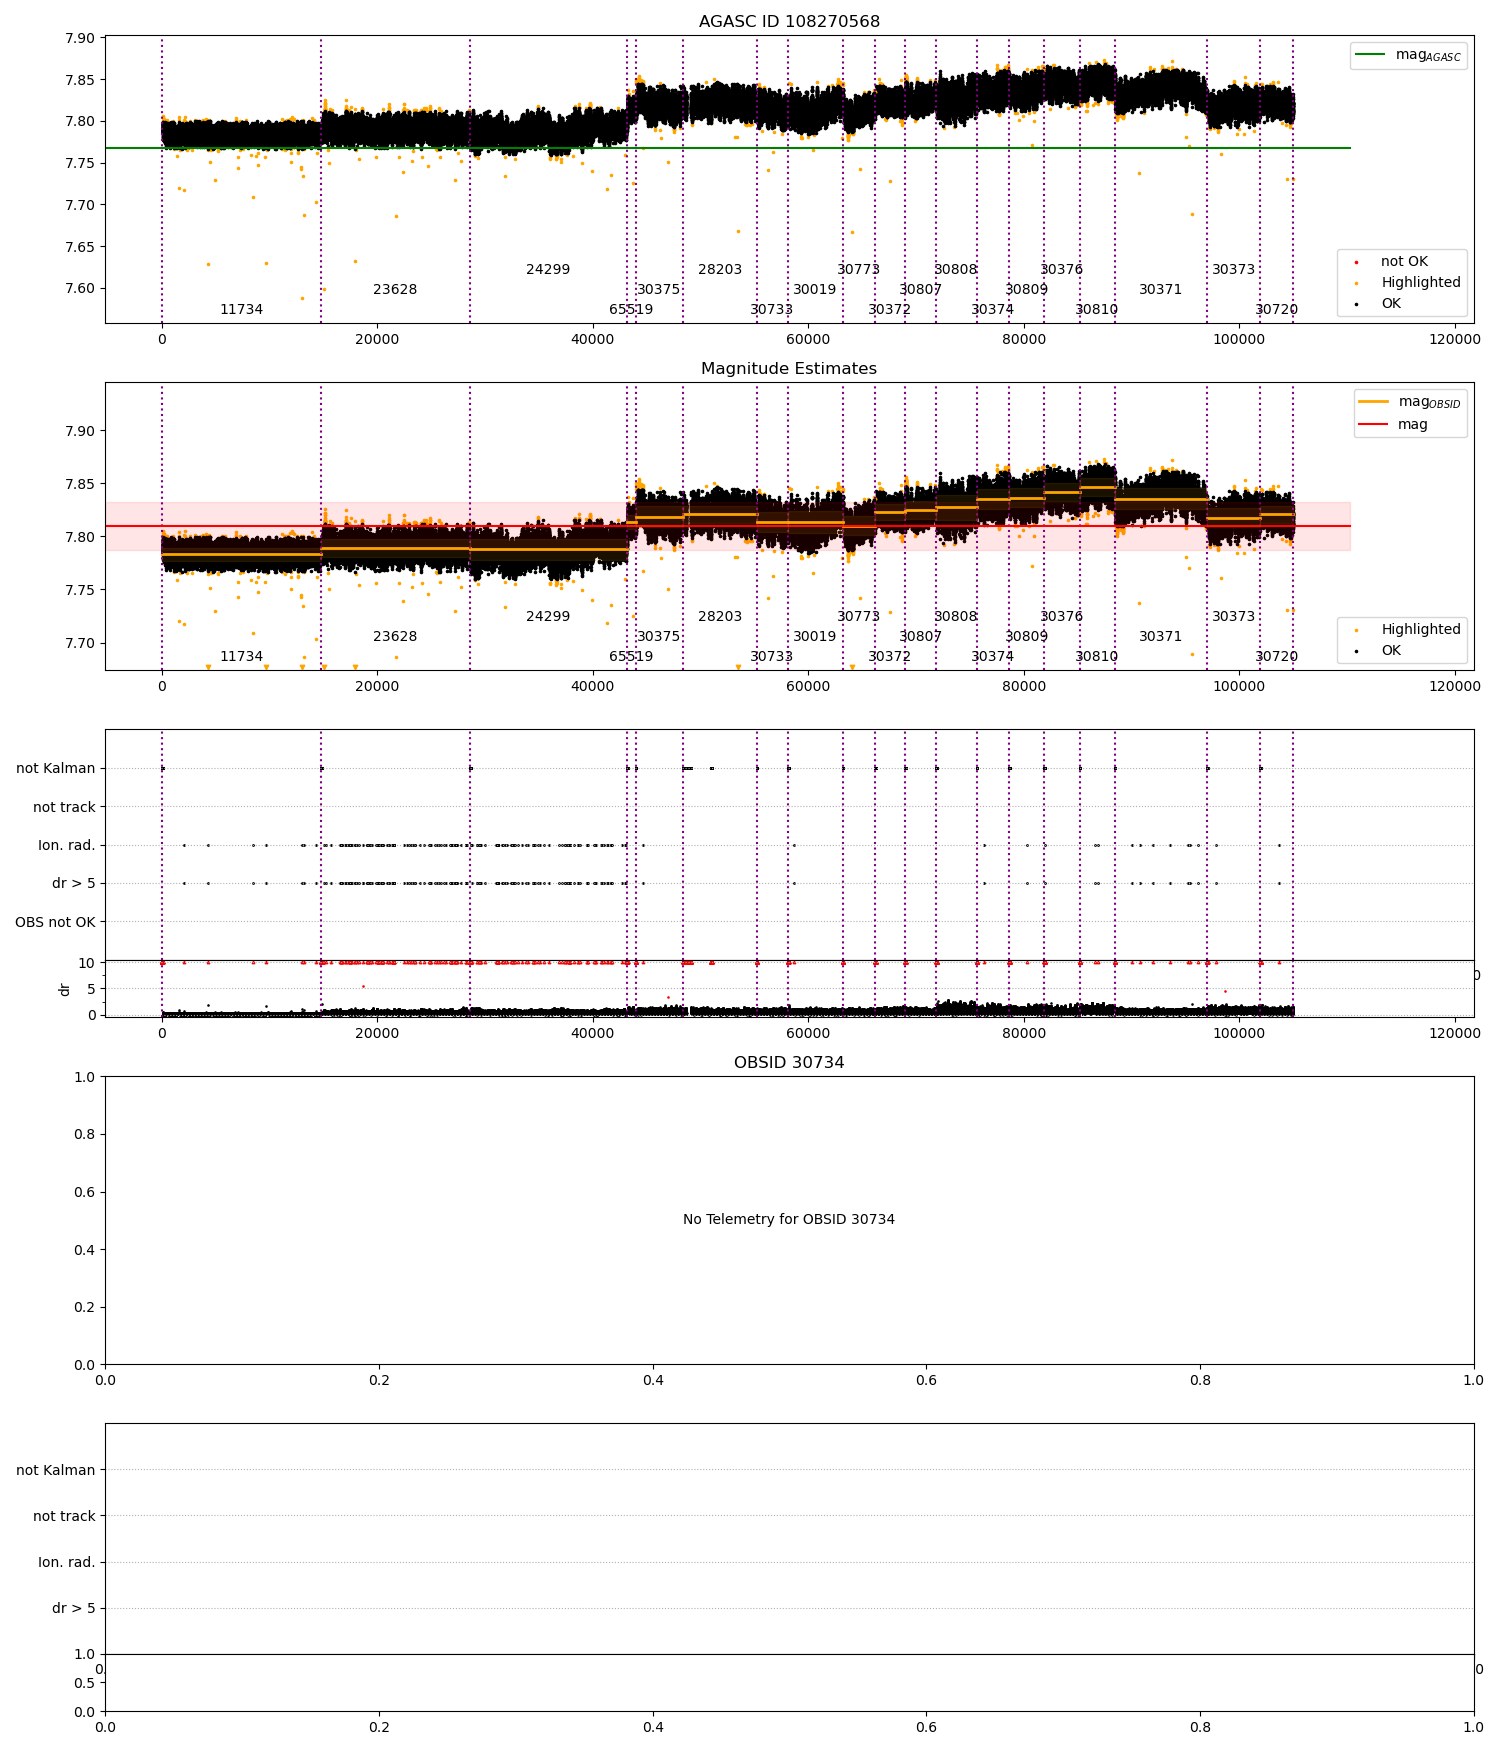
Task: Click OBSID label 30019 in the AGASC ID plot
Action: pos(815,290)
